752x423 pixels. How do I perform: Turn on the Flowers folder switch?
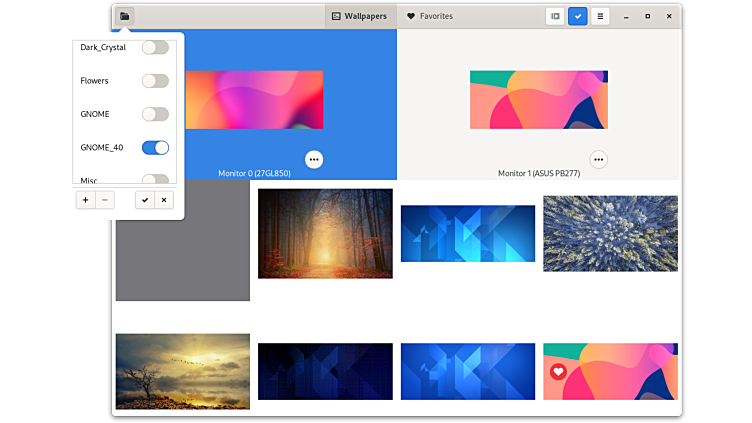tap(155, 81)
